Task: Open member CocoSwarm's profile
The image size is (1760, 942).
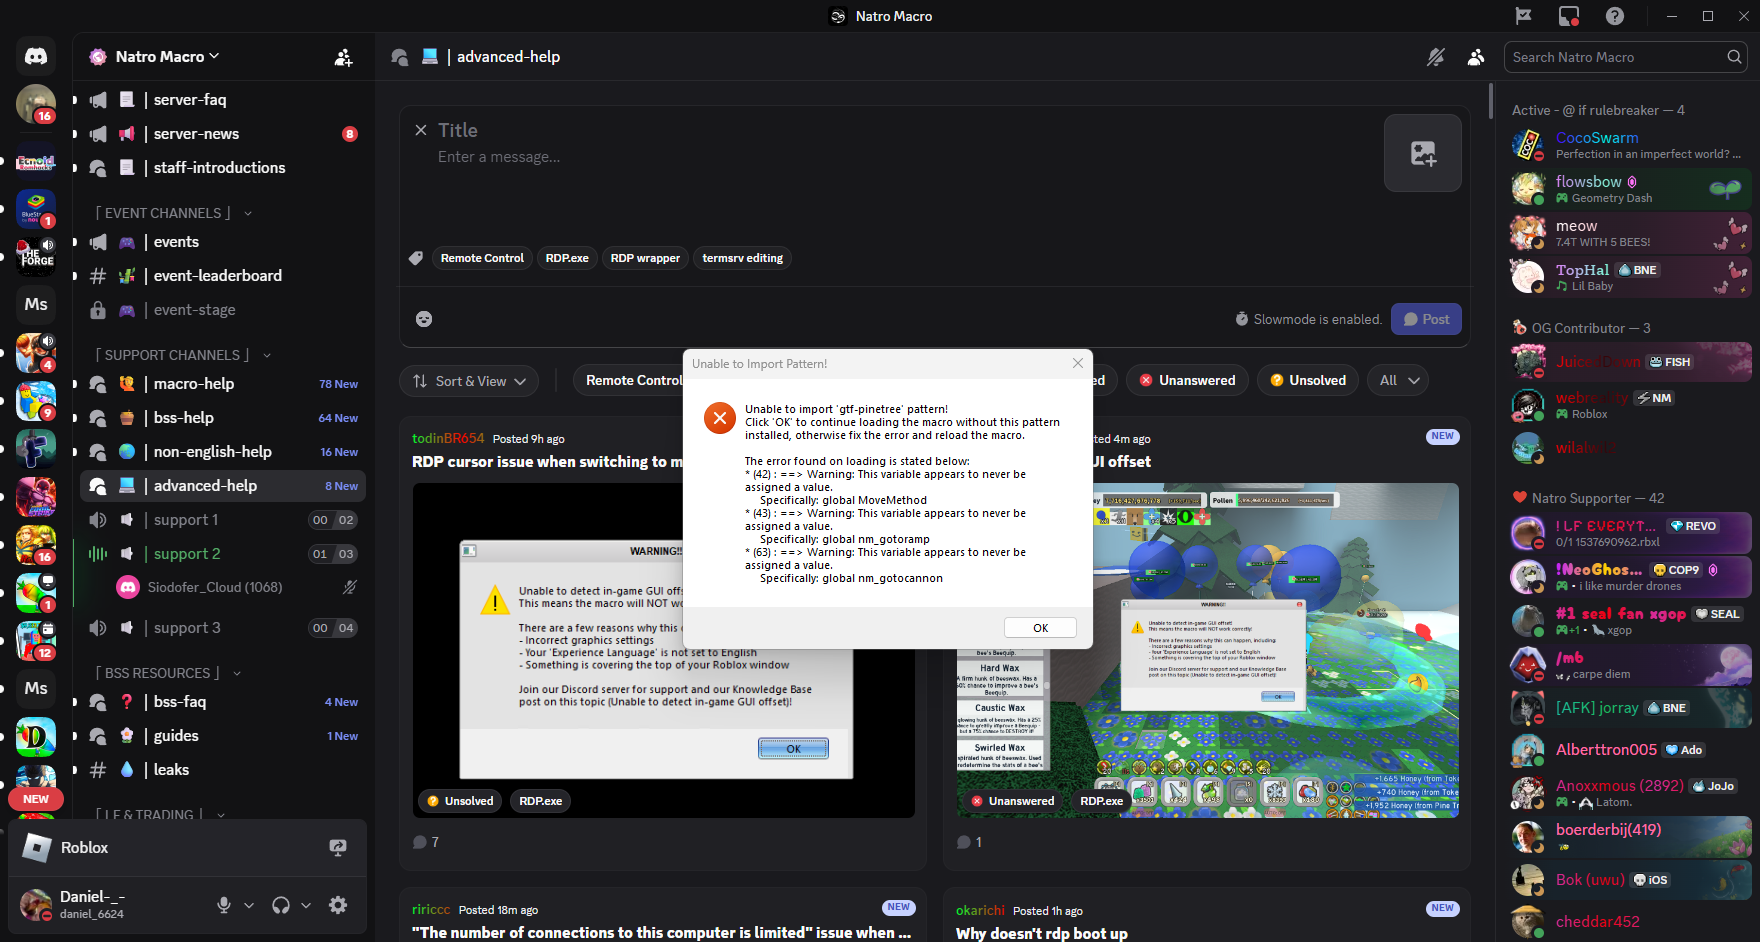Action: [1630, 146]
